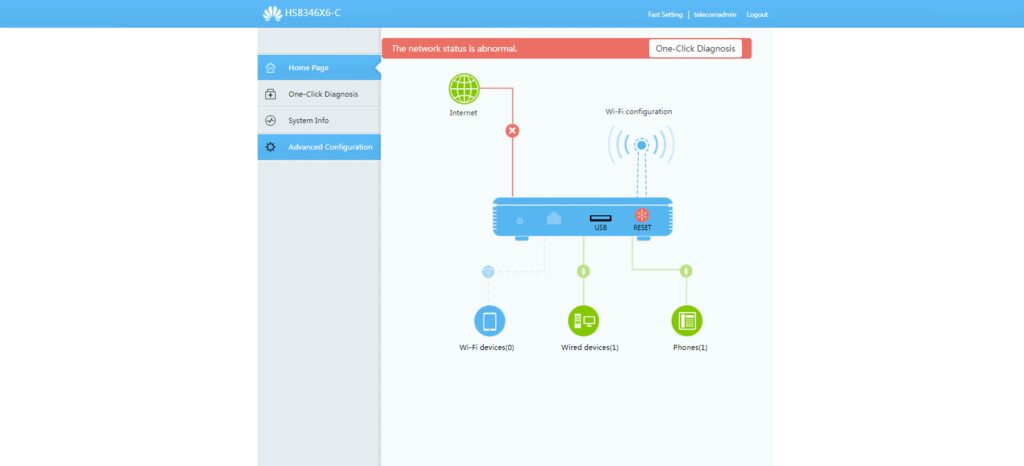Open the Phones icon
Viewport: 1024px width, 466px height.
[686, 321]
